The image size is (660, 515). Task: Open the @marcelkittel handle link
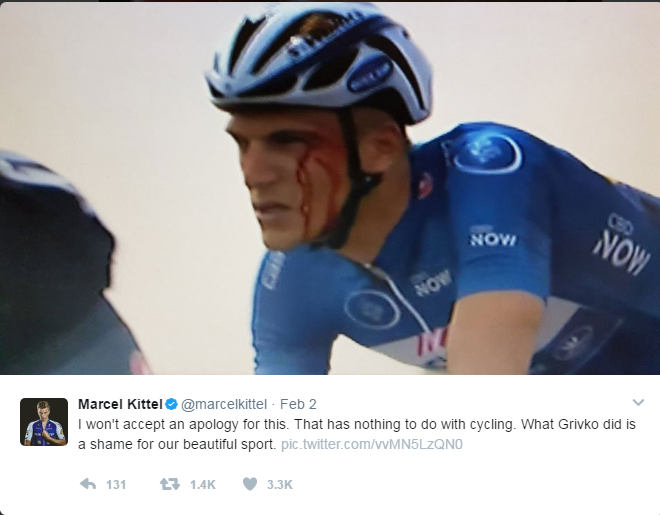click(223, 404)
